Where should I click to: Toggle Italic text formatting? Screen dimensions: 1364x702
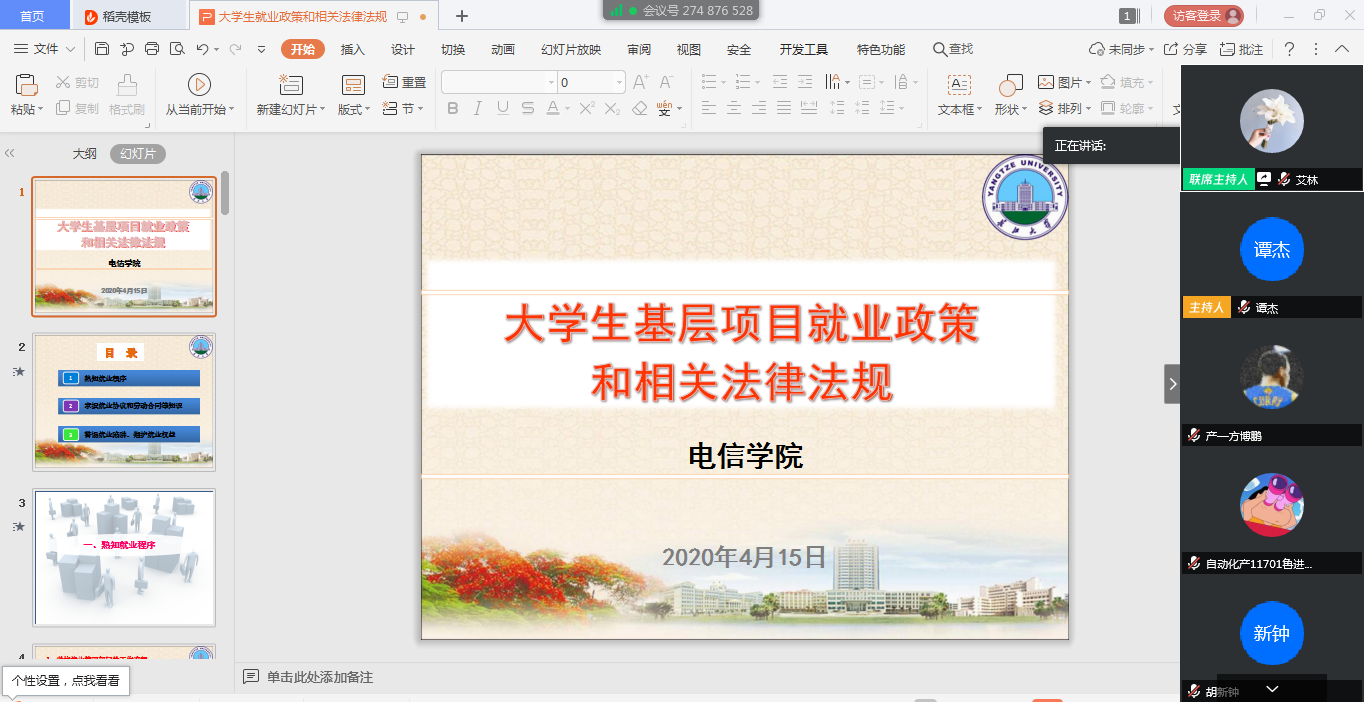(477, 108)
